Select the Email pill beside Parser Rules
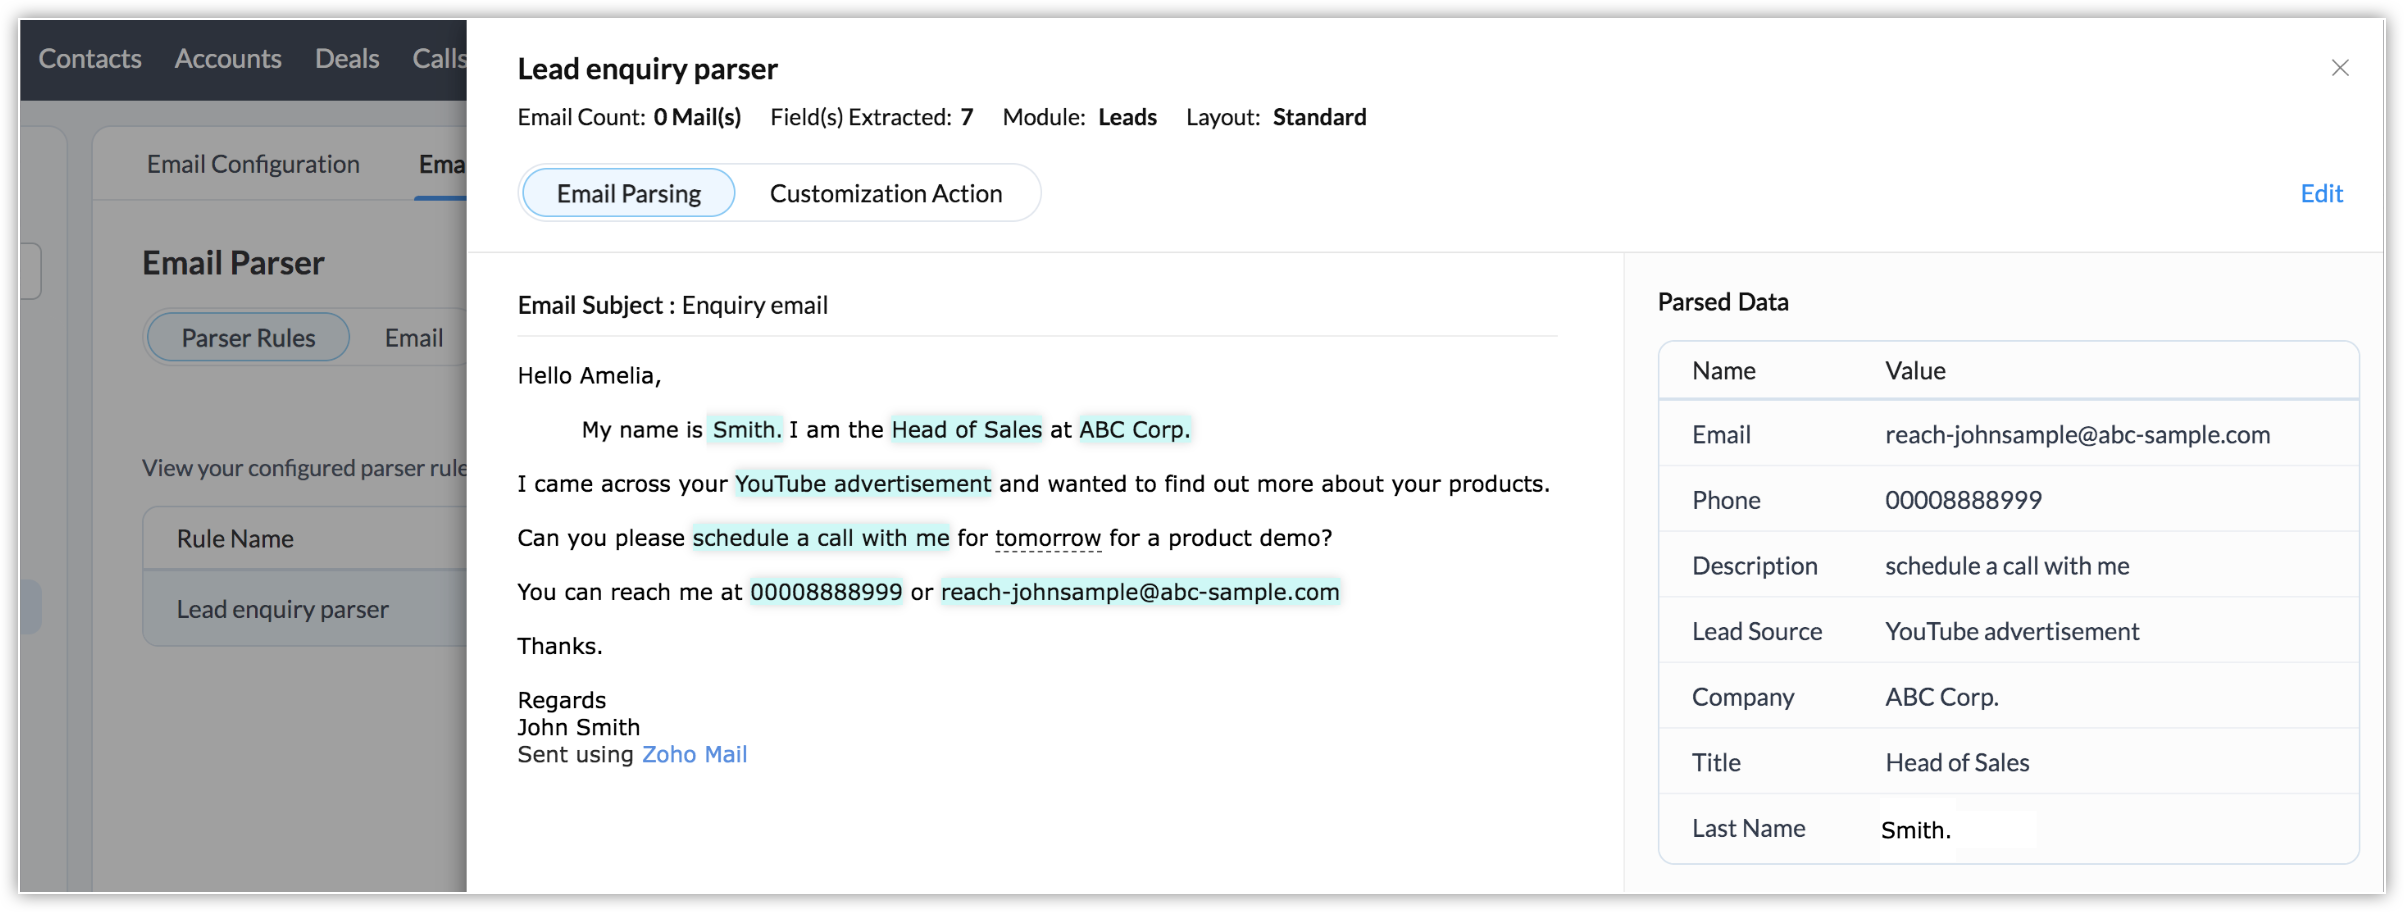2404x912 pixels. 414,338
